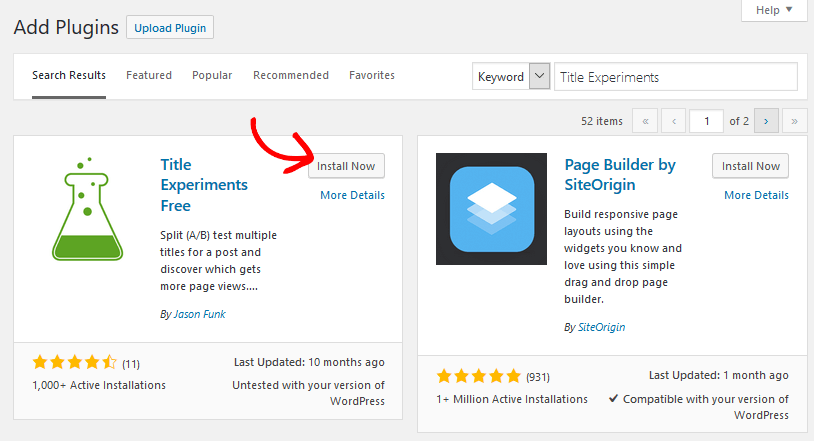Click '1,000+ Active Installations' text

click(99, 385)
